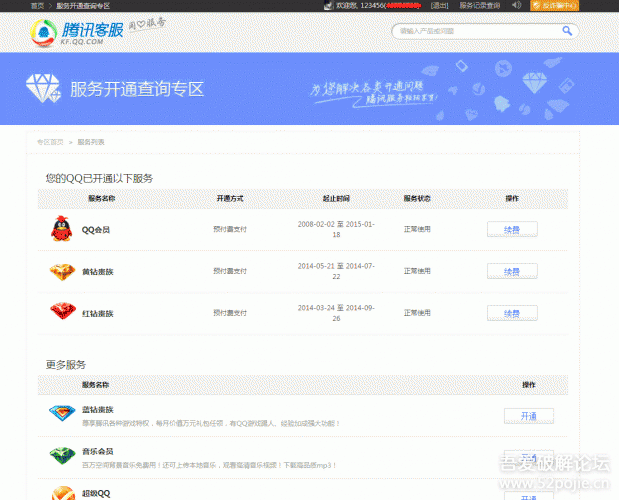Screen dimensions: 619x500
Task: Click the 超级QQ service name
Action: click(x=96, y=493)
